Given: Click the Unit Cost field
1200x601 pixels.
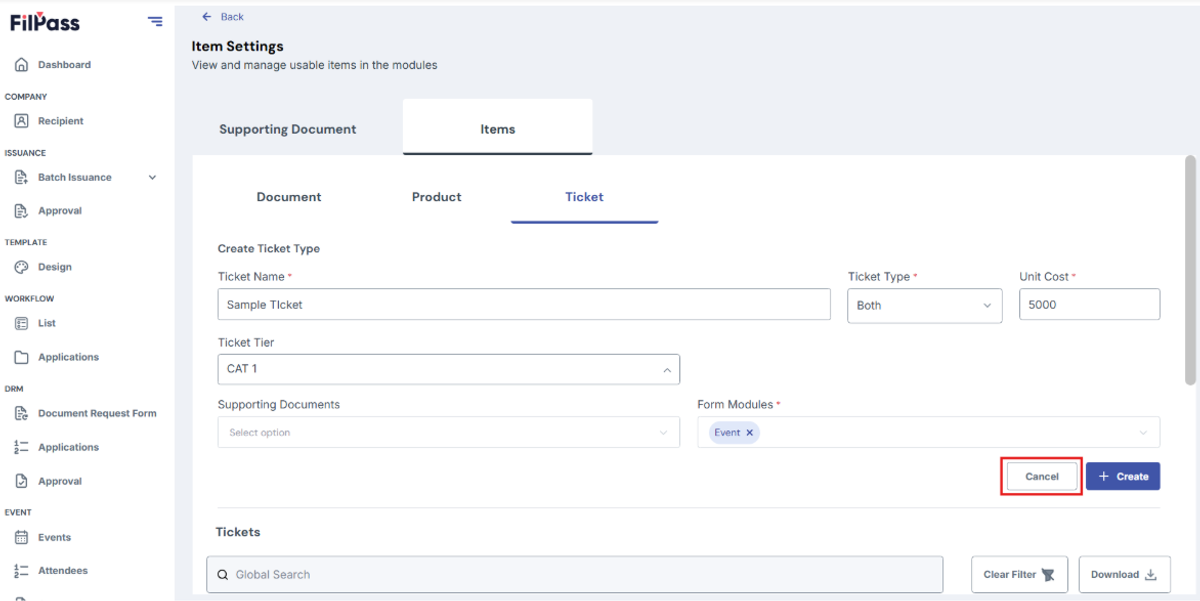Looking at the screenshot, I should 1089,305.
